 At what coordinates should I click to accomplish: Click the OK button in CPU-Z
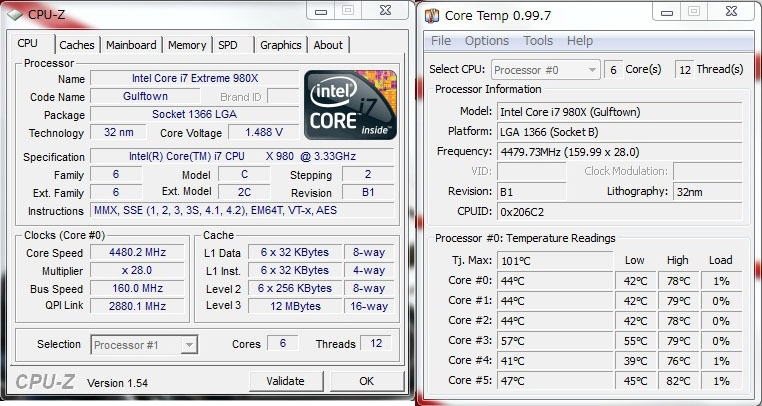click(367, 381)
